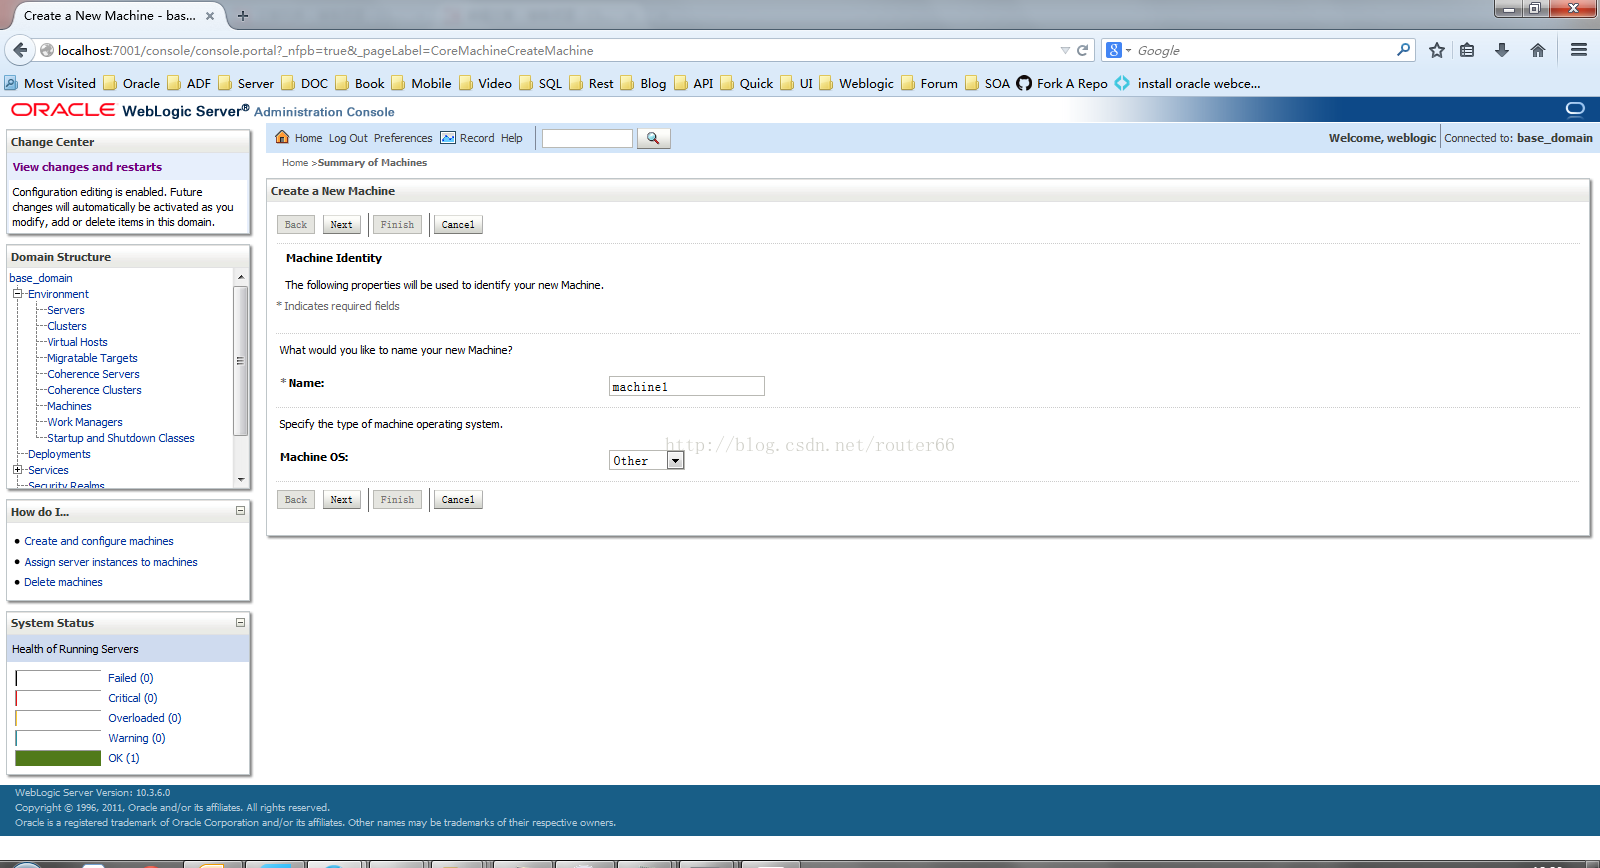Click the Oracle logo in header

click(63, 110)
